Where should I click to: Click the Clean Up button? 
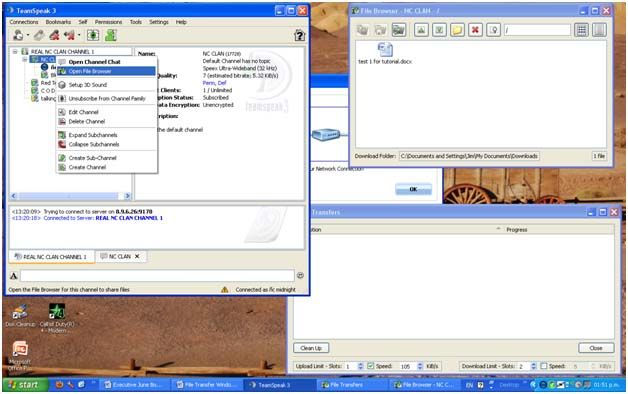point(311,348)
